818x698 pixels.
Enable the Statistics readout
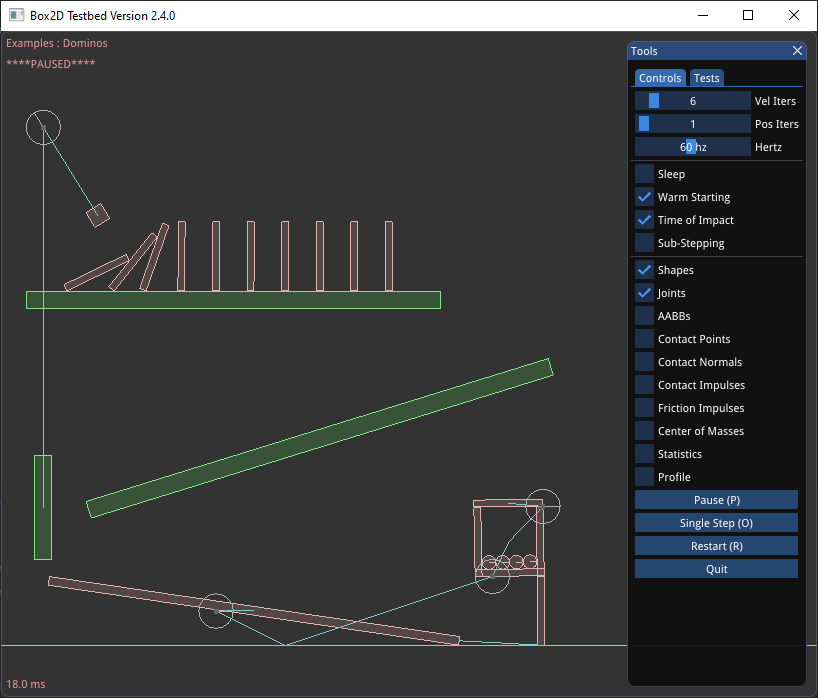[x=644, y=453]
